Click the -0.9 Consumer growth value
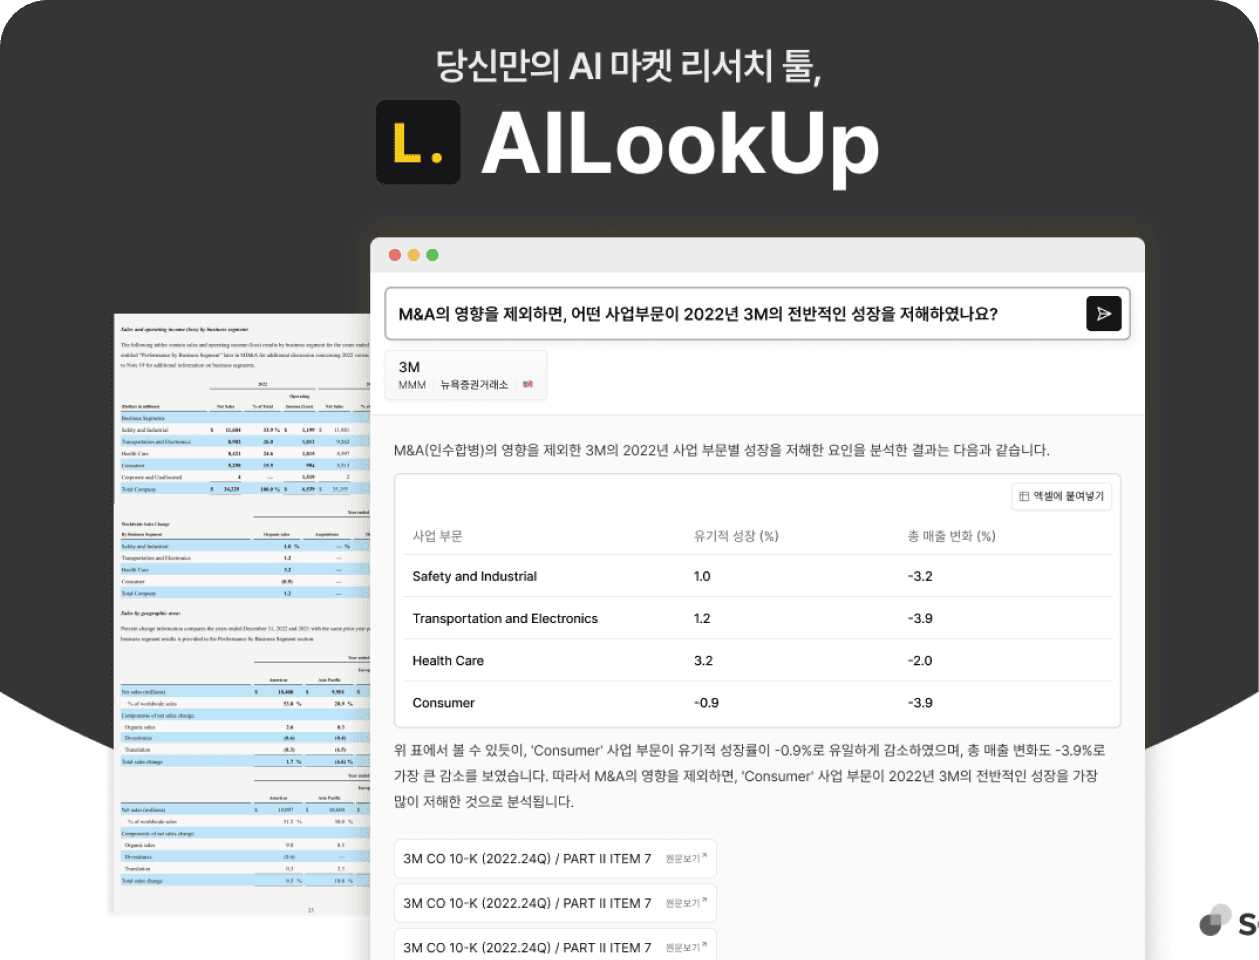1259x960 pixels. point(706,703)
